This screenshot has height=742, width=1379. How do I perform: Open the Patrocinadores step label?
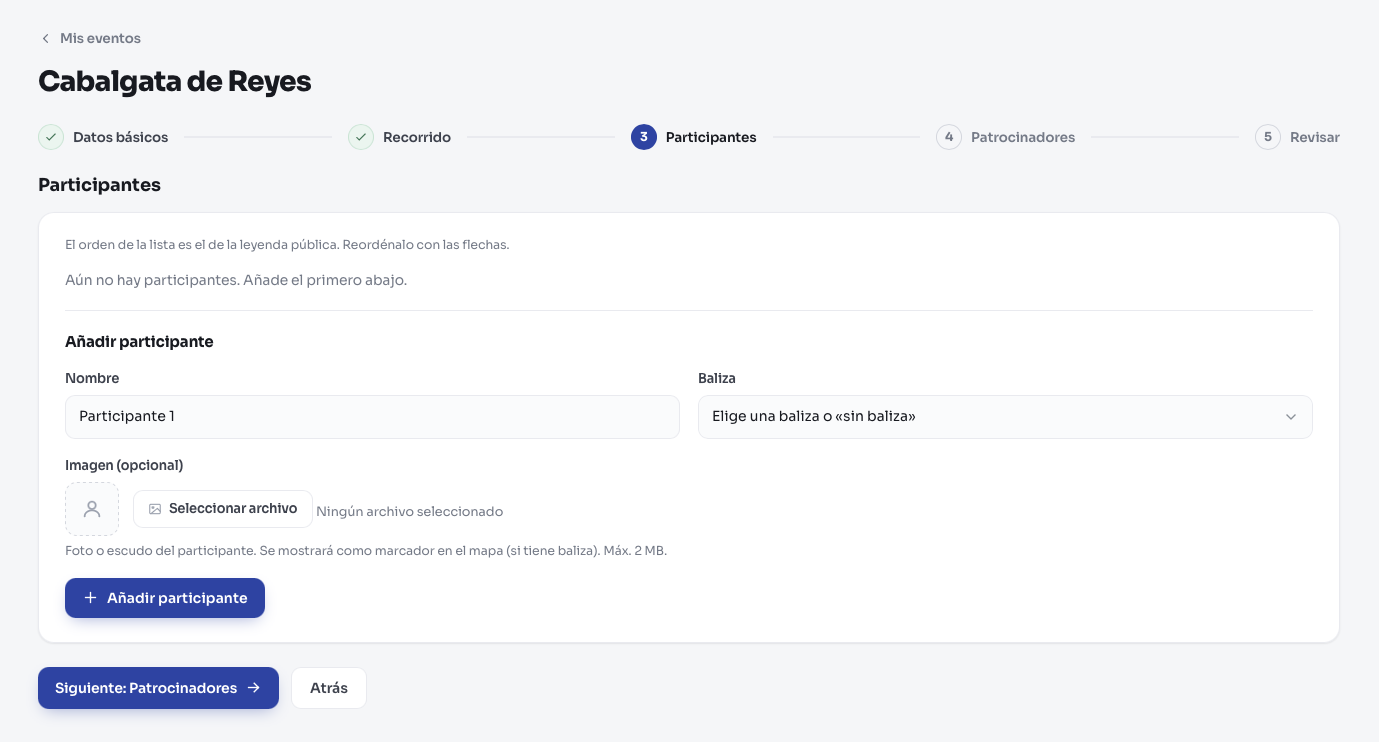tap(1023, 137)
